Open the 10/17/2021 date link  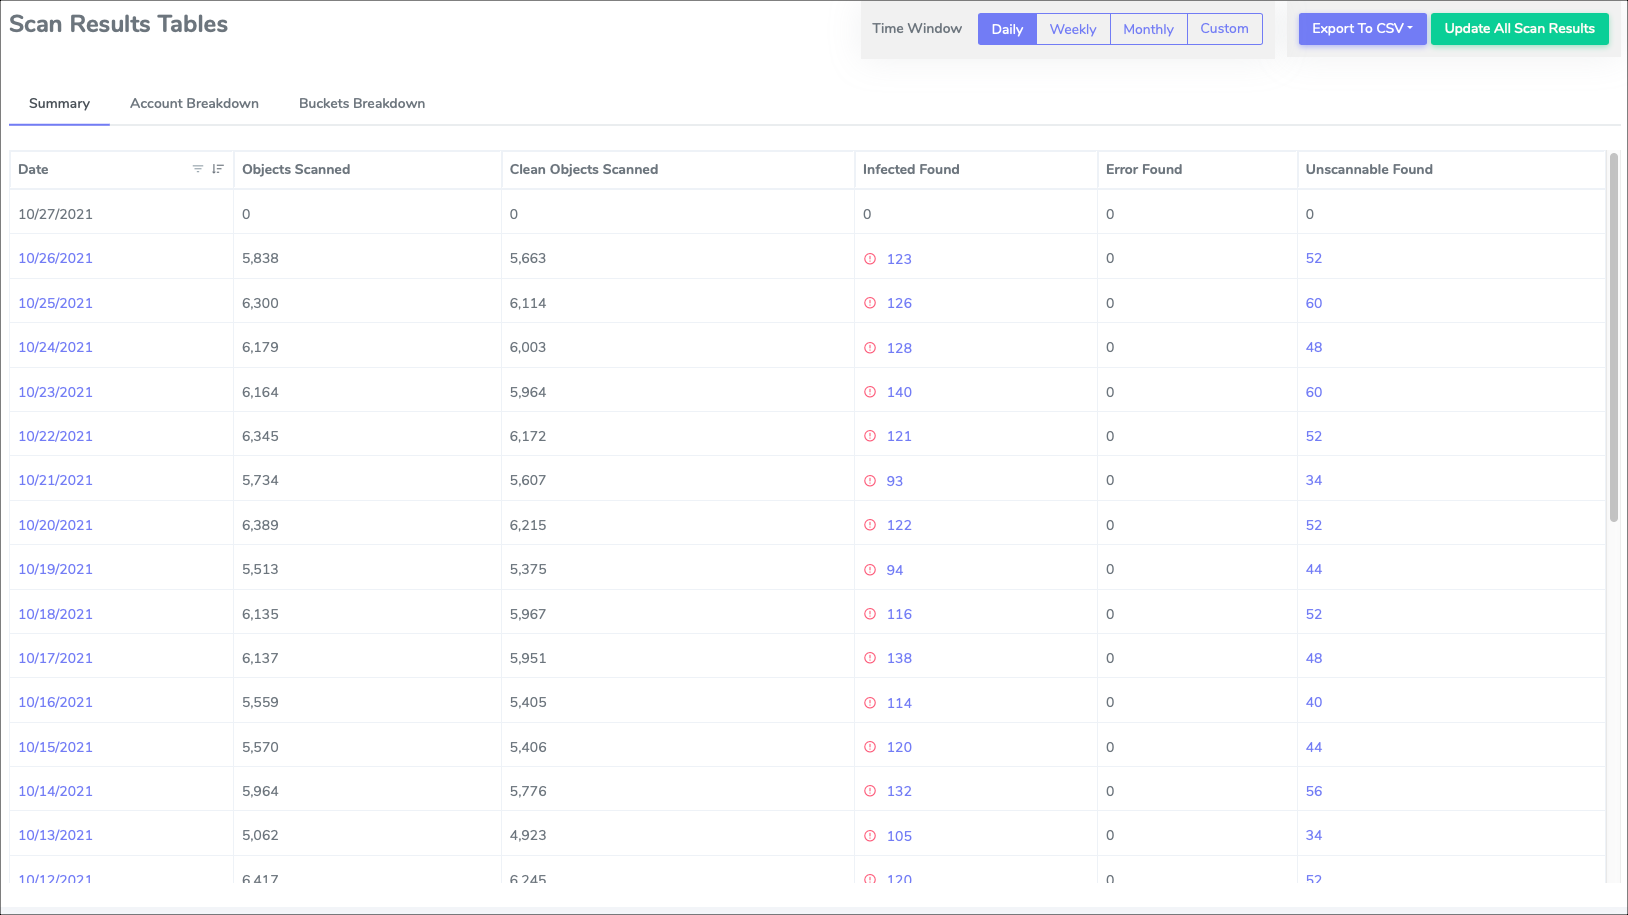55,658
